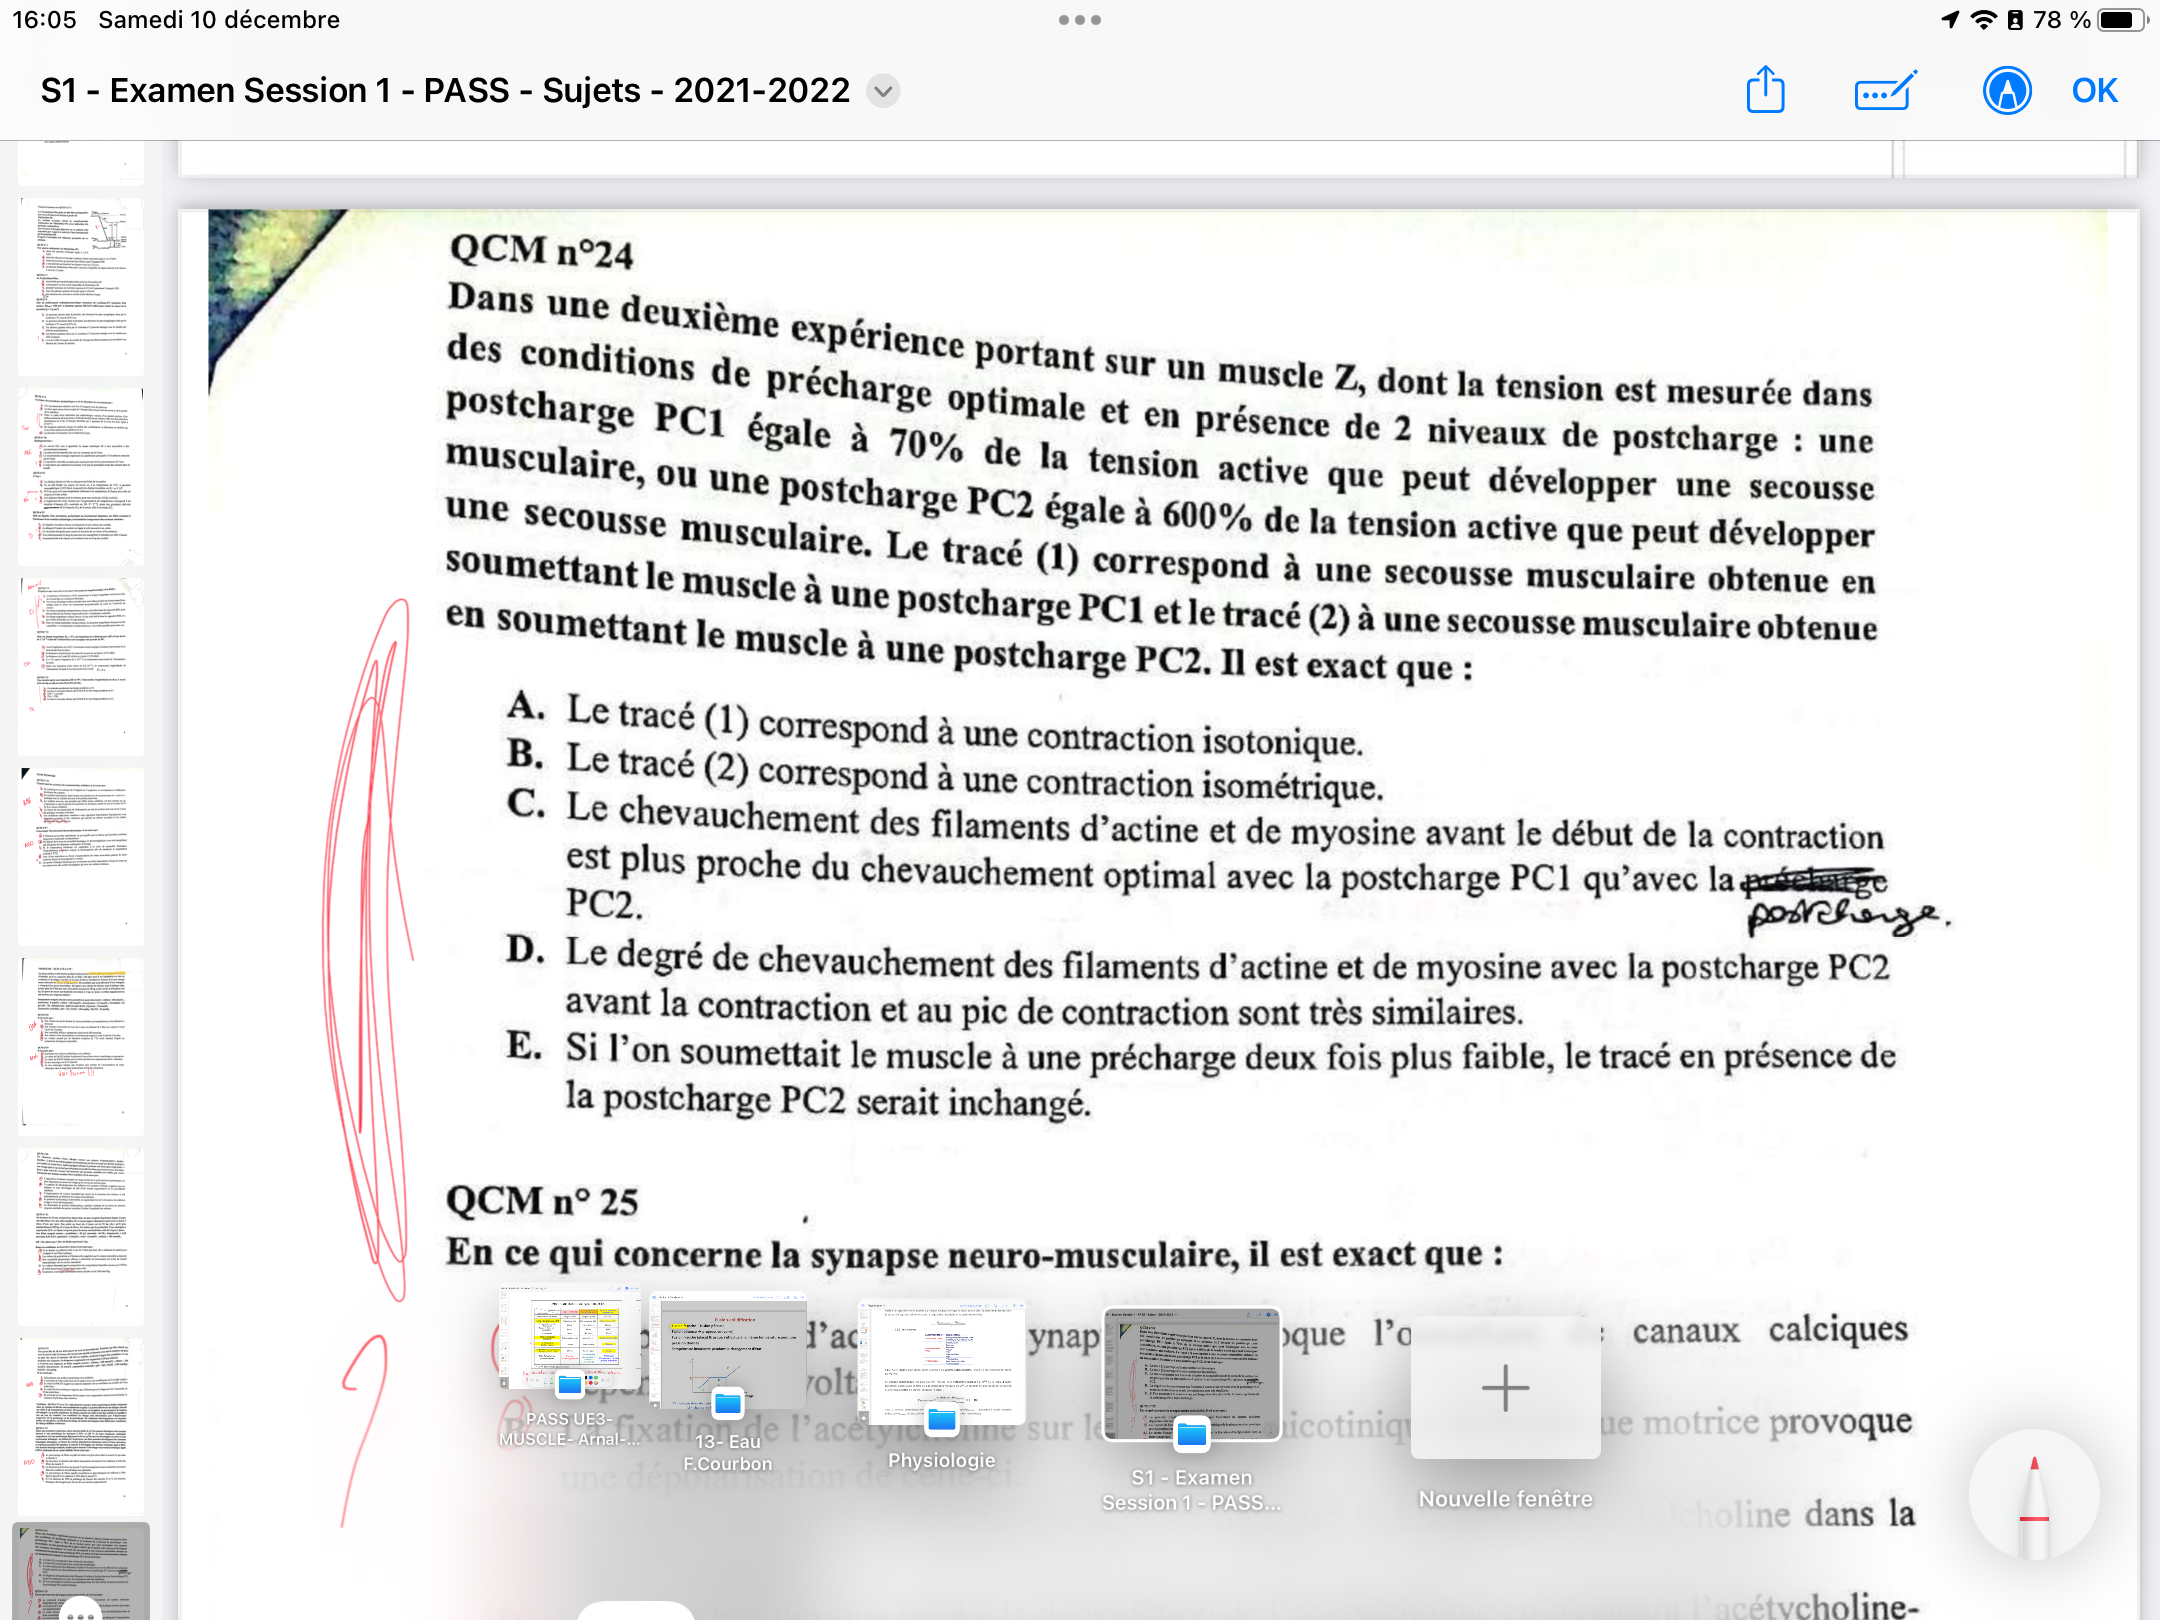Screen dimensions: 2160x1620
Task: Tap the three dots multitasking menu
Action: click(x=1079, y=20)
